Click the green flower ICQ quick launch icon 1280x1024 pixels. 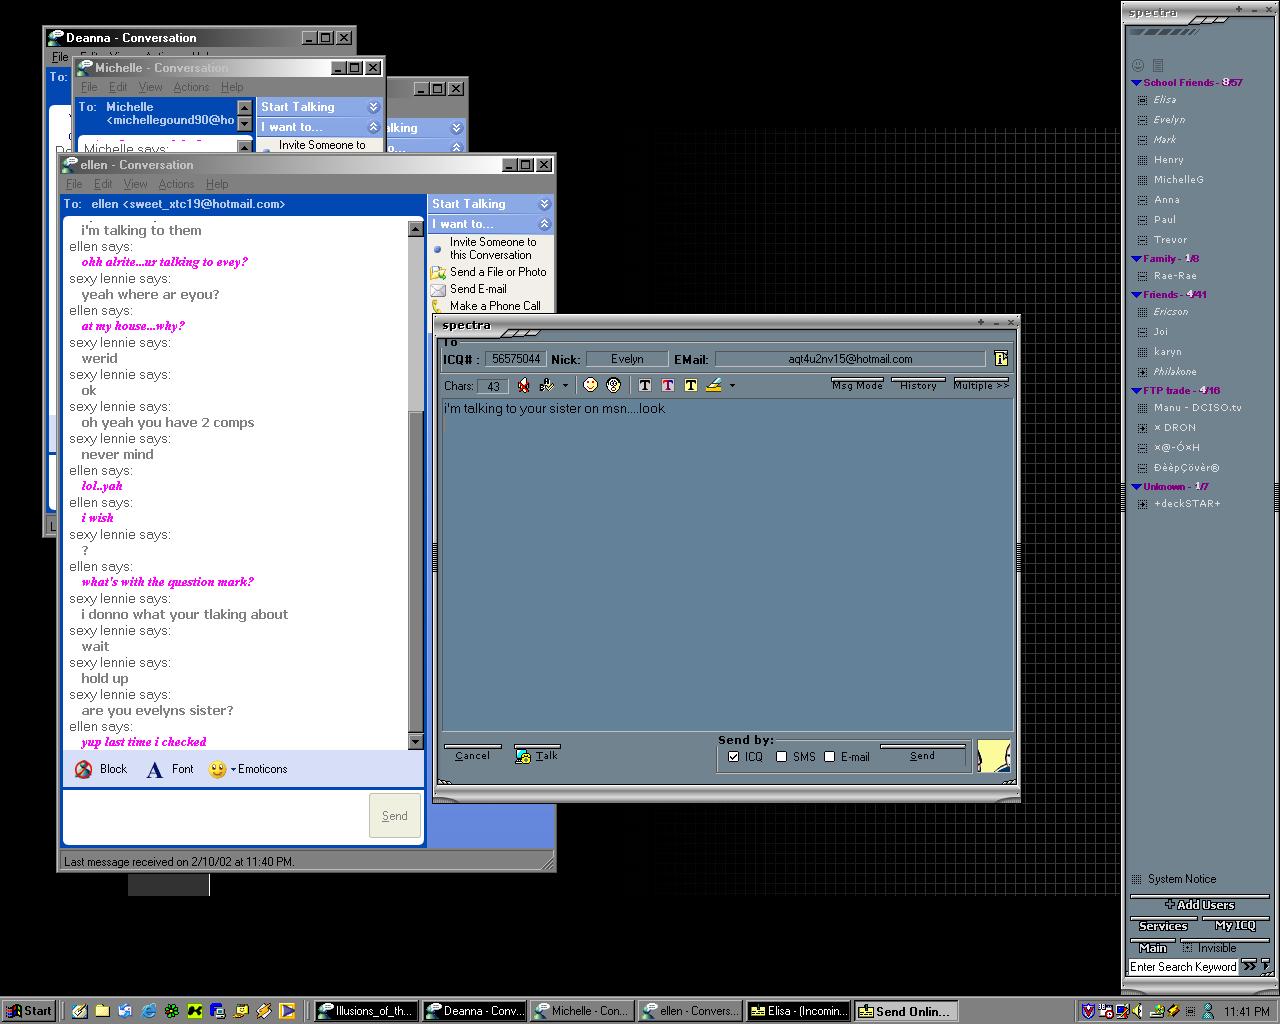[x=171, y=1011]
